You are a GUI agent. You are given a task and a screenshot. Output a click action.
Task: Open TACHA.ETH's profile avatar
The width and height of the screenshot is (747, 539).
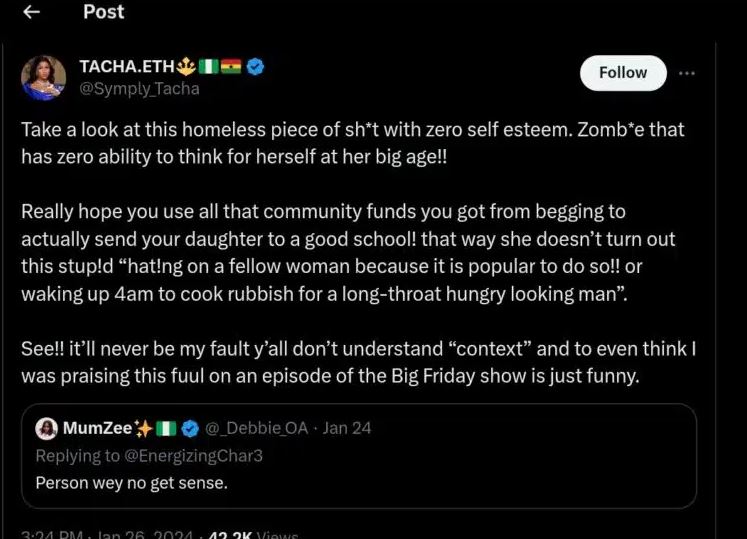click(x=44, y=78)
